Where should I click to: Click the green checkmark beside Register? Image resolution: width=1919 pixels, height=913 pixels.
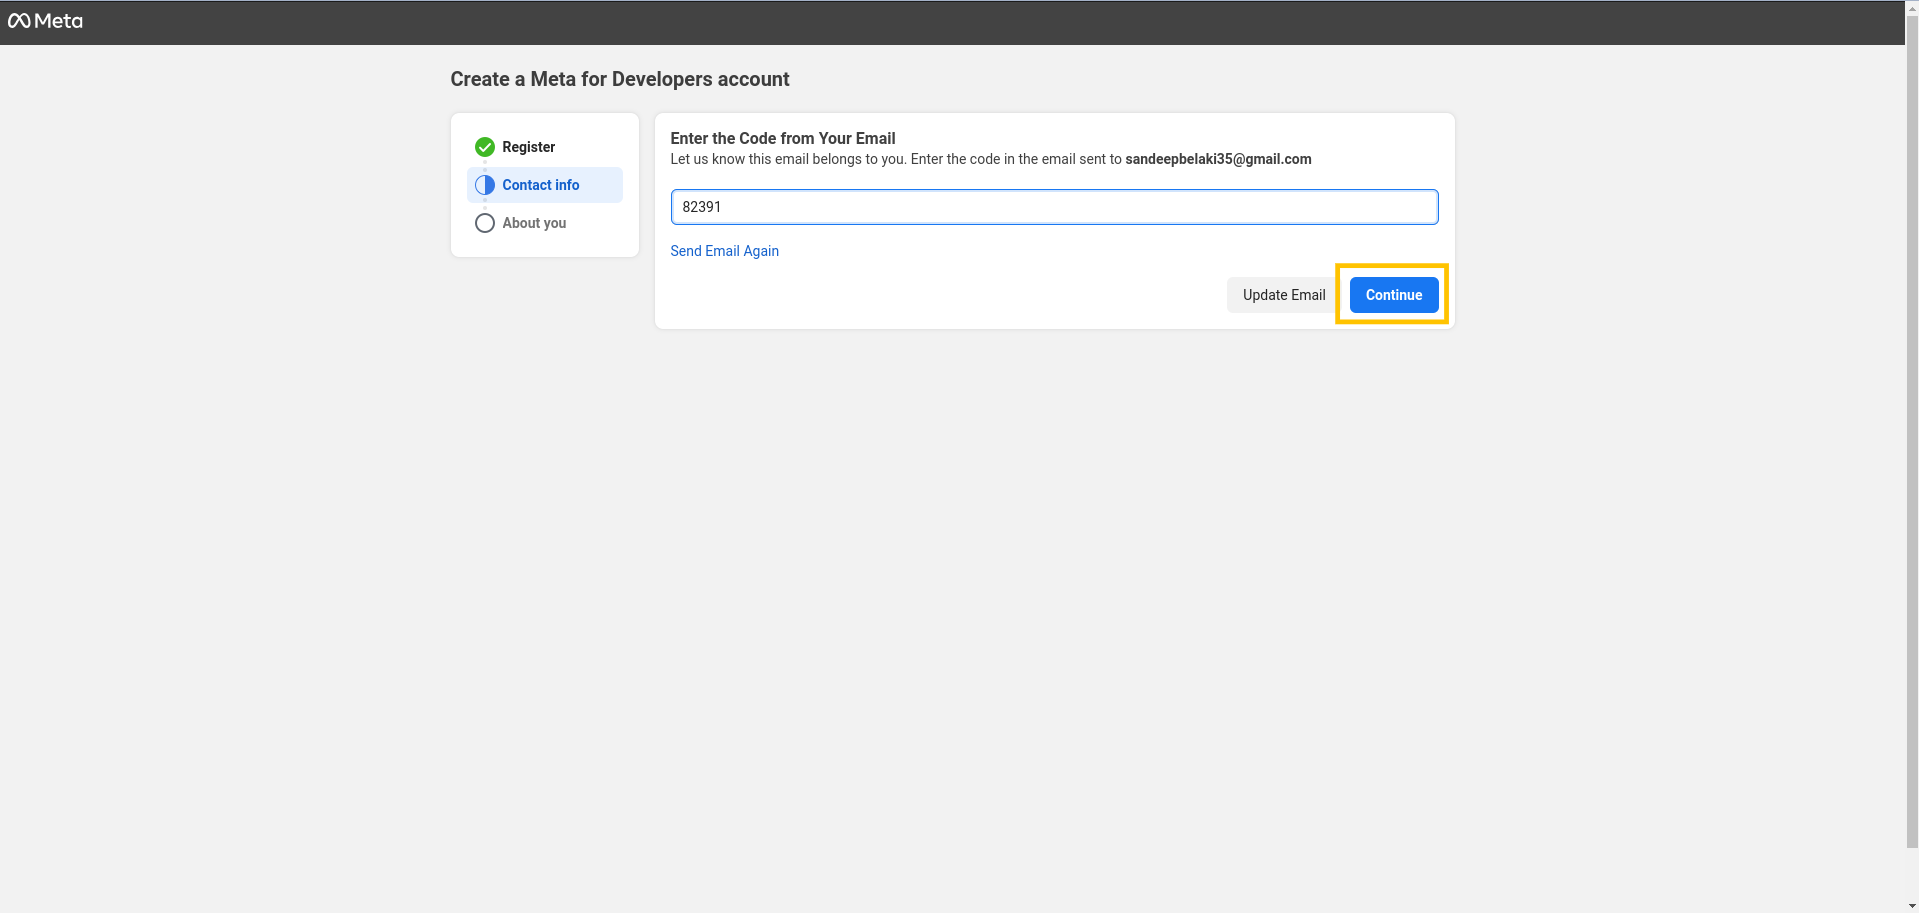click(x=485, y=147)
